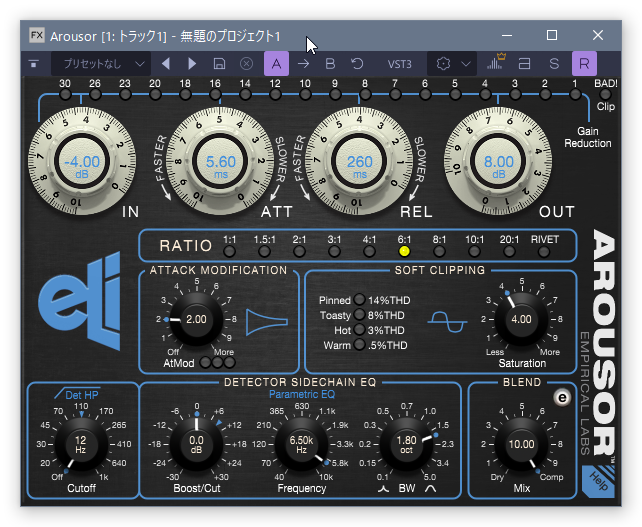This screenshot has height=527, width=642.
Task: Click the blue eli logo
Action: [80, 301]
